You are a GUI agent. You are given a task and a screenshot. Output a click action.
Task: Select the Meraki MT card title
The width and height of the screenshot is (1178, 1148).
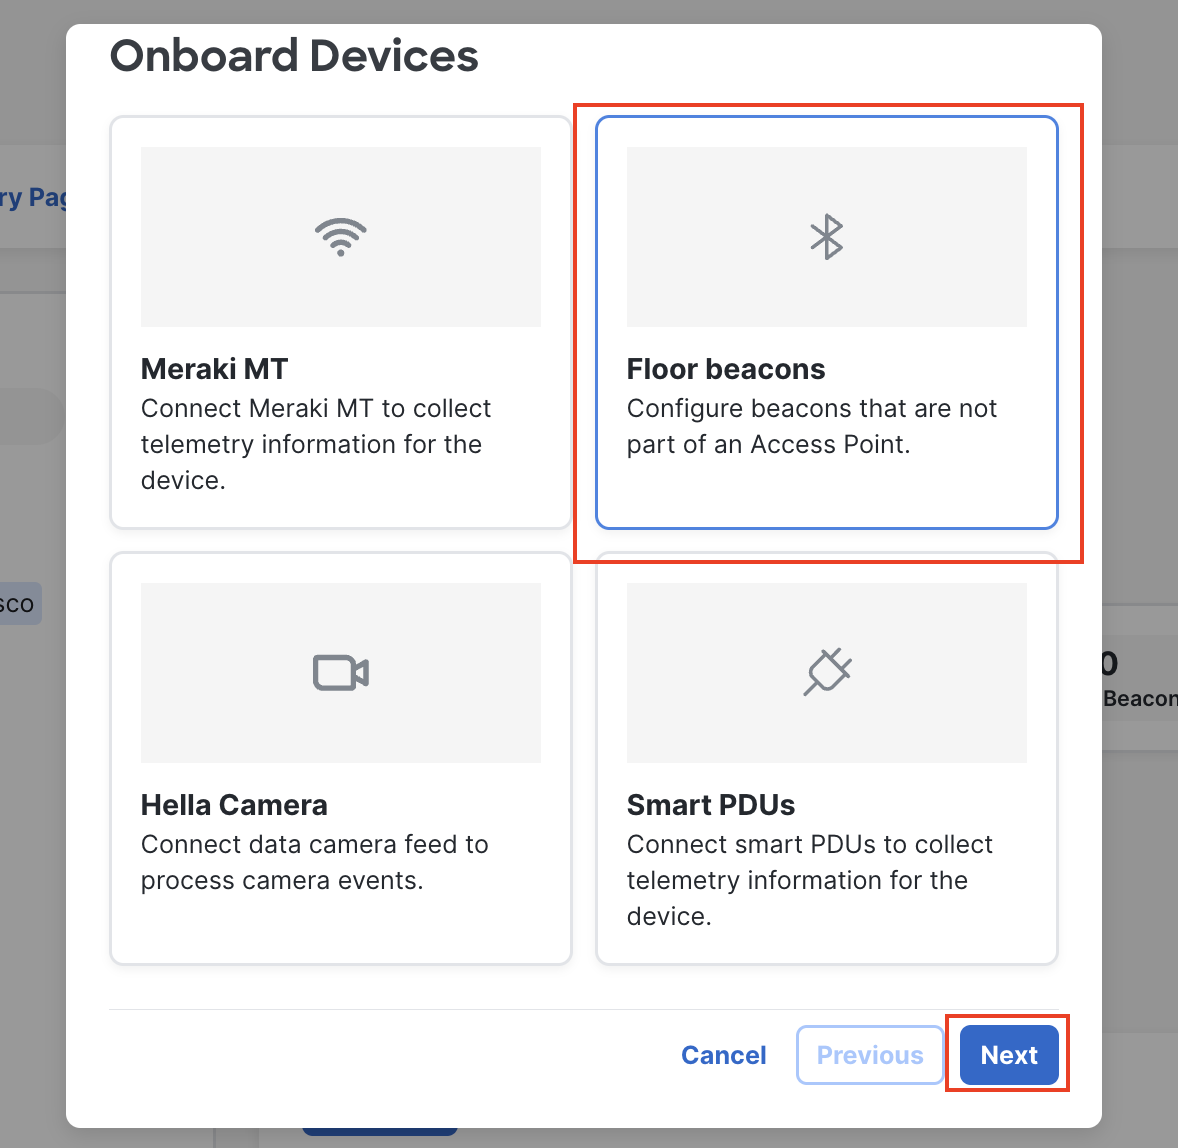tap(214, 369)
